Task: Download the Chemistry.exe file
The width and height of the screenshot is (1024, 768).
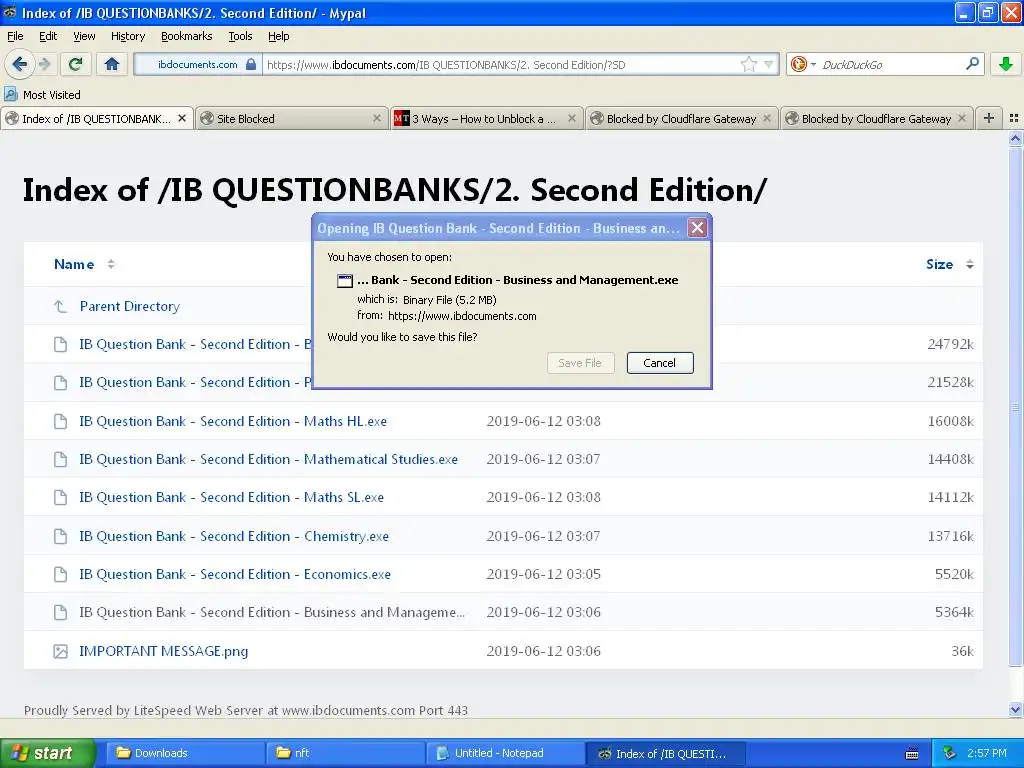Action: 234,536
